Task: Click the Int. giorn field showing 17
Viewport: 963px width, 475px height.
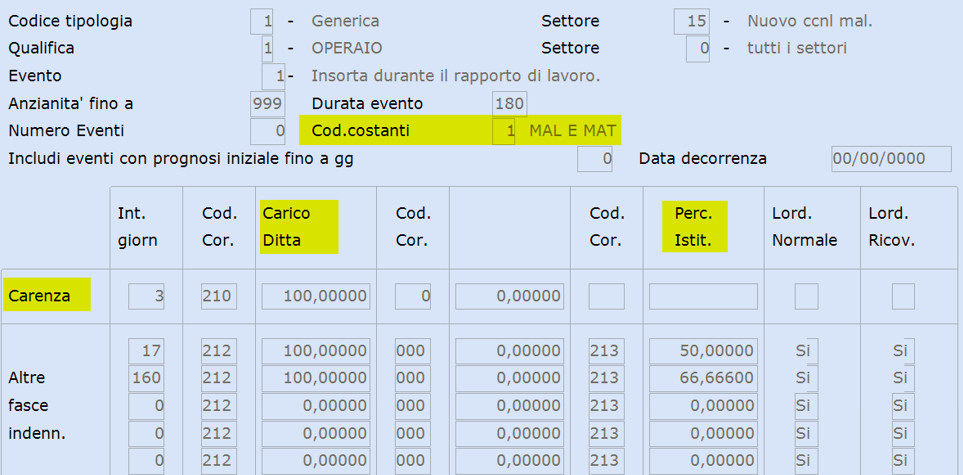Action: coord(146,351)
